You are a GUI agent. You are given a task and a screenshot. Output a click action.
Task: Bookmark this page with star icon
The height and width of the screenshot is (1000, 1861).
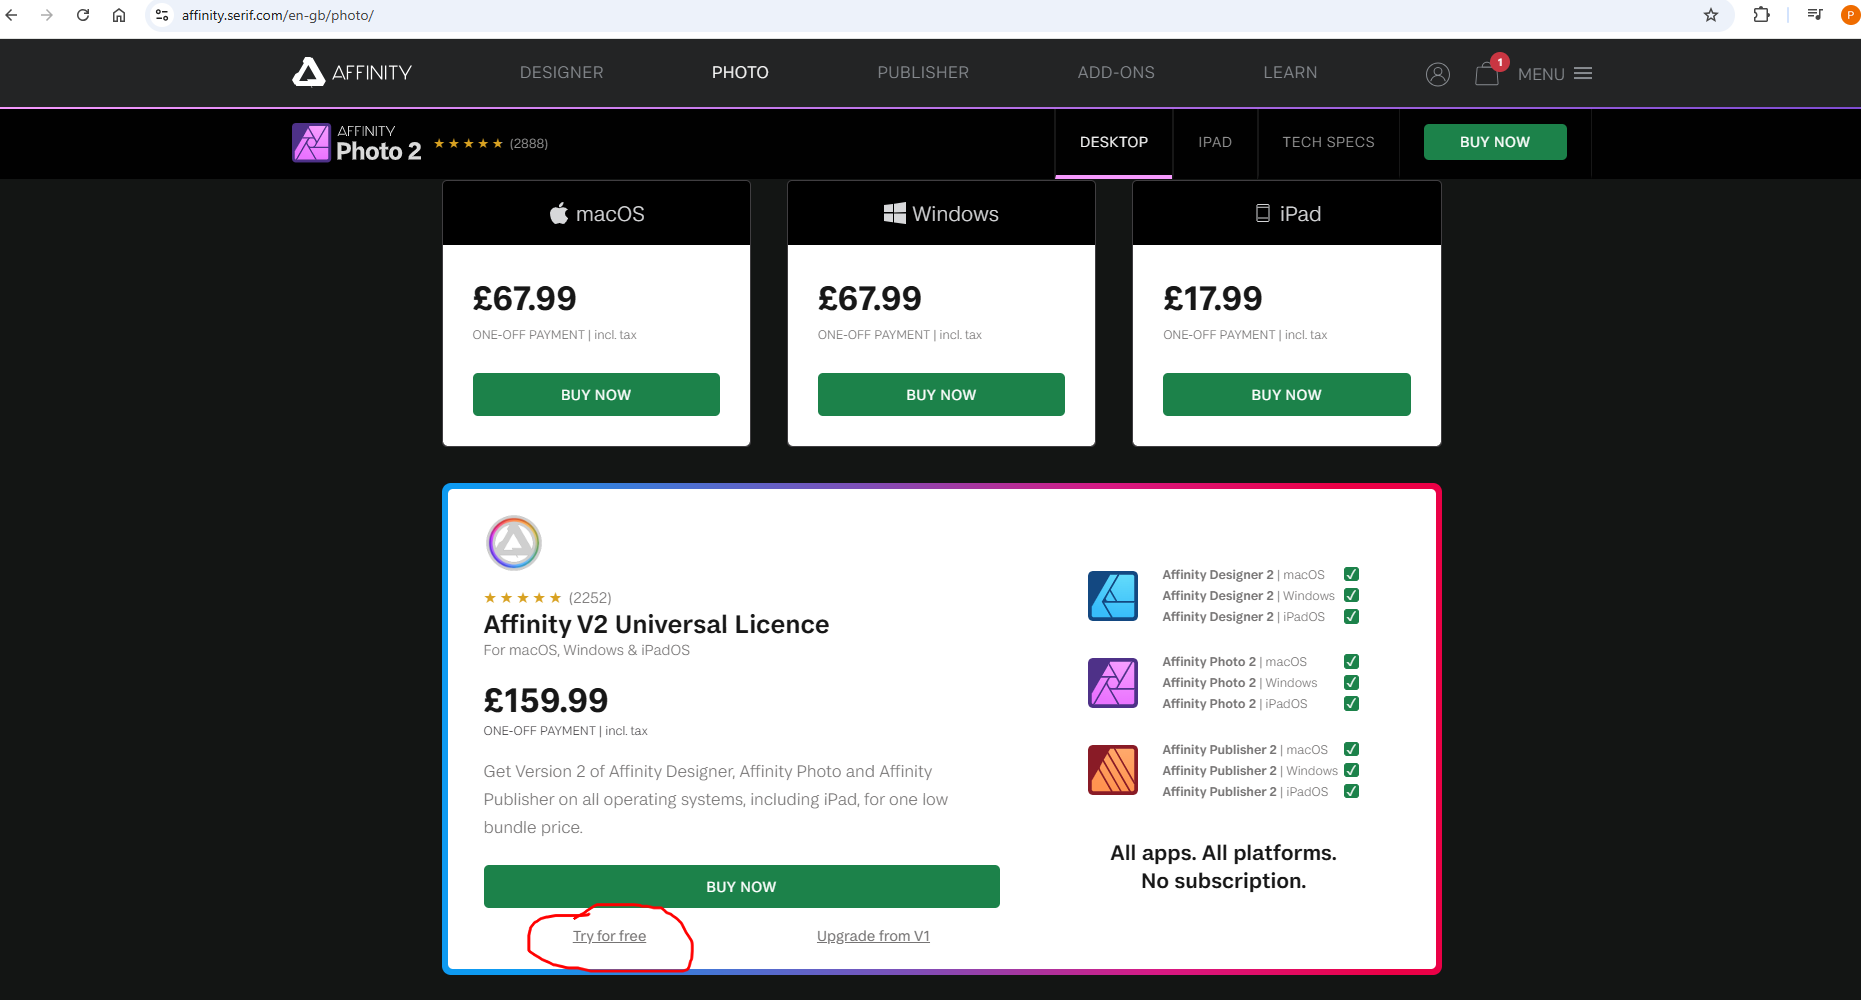click(x=1711, y=15)
